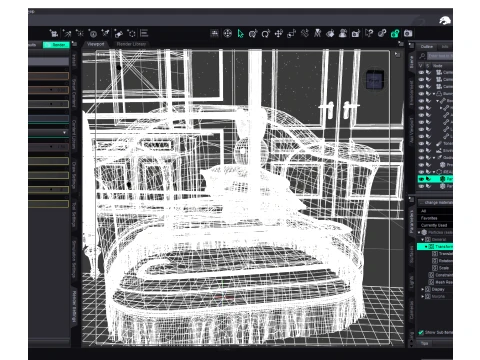The image size is (480, 360).
Task: Select the 'All' filter row
Action: pos(435,211)
